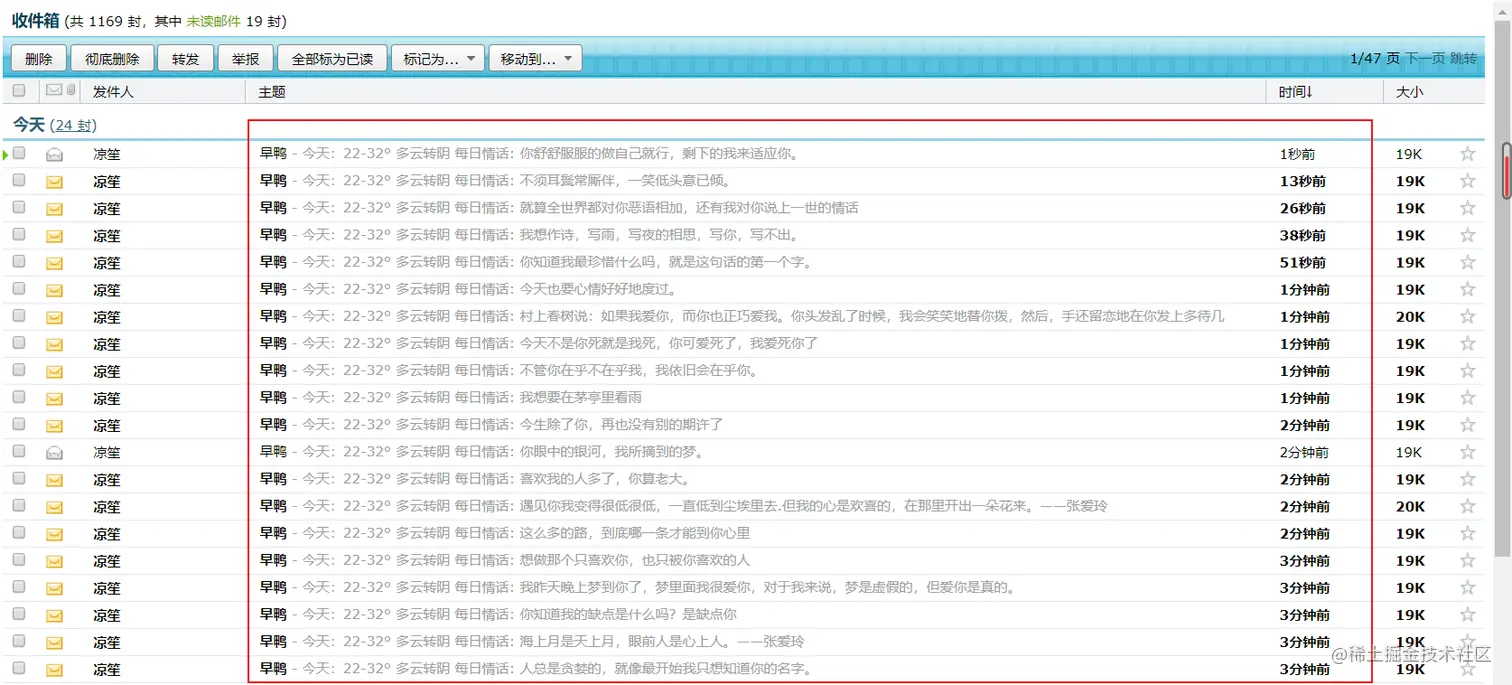Check the box for "你知道我最珍惜什么吗" email

(19, 261)
